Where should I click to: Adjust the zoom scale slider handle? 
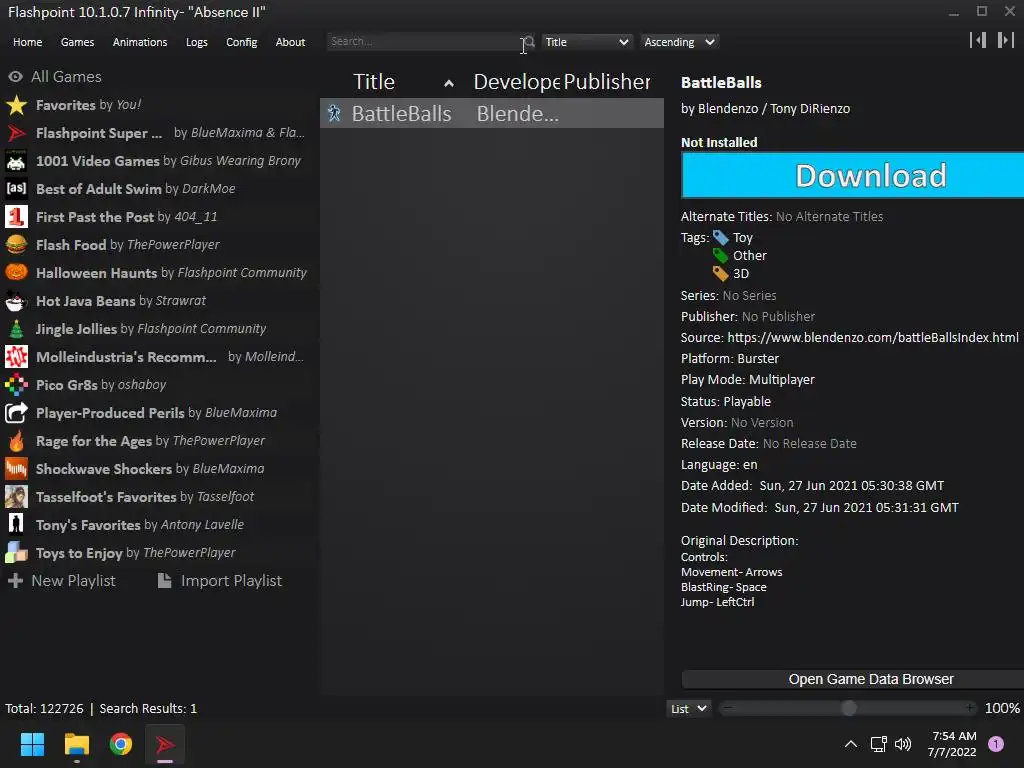(848, 708)
